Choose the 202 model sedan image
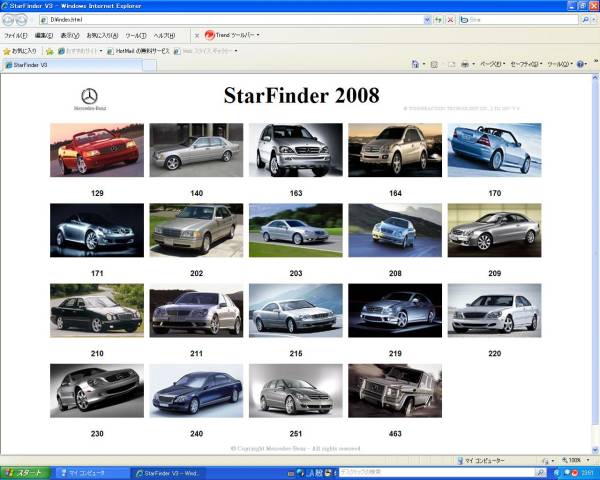The image size is (600, 480). point(196,230)
